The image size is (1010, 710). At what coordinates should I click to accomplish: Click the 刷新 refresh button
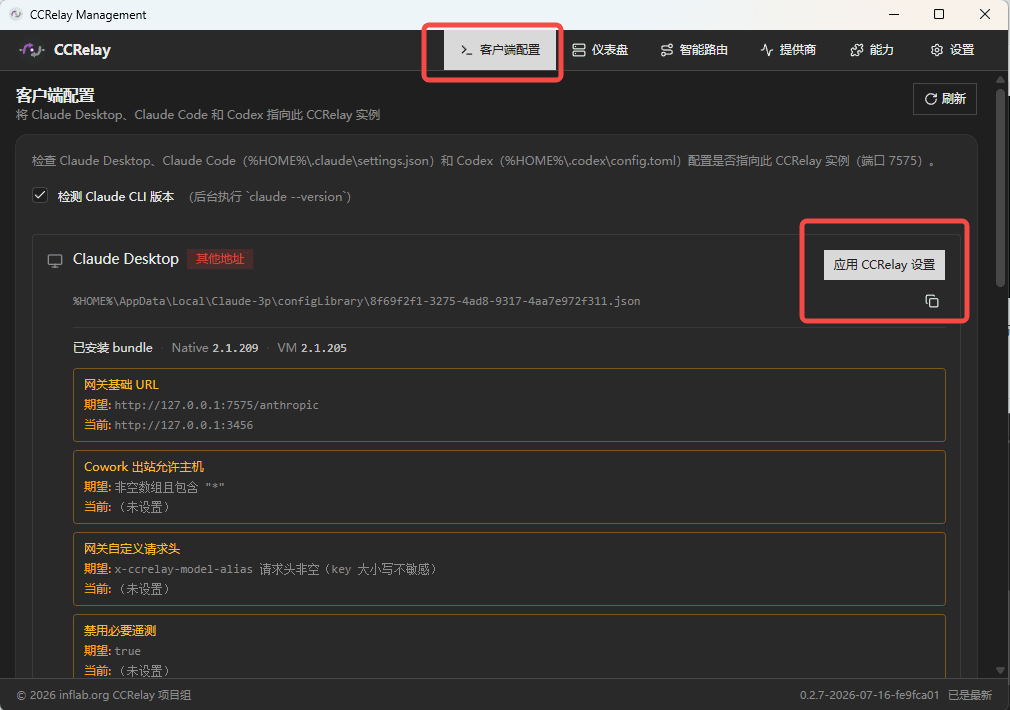pyautogui.click(x=944, y=99)
